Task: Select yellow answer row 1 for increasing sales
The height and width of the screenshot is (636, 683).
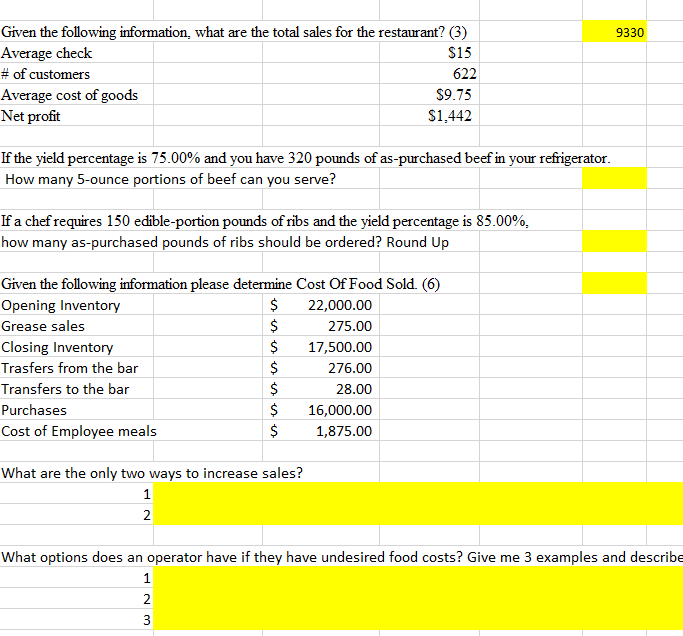Action: pyautogui.click(x=418, y=493)
